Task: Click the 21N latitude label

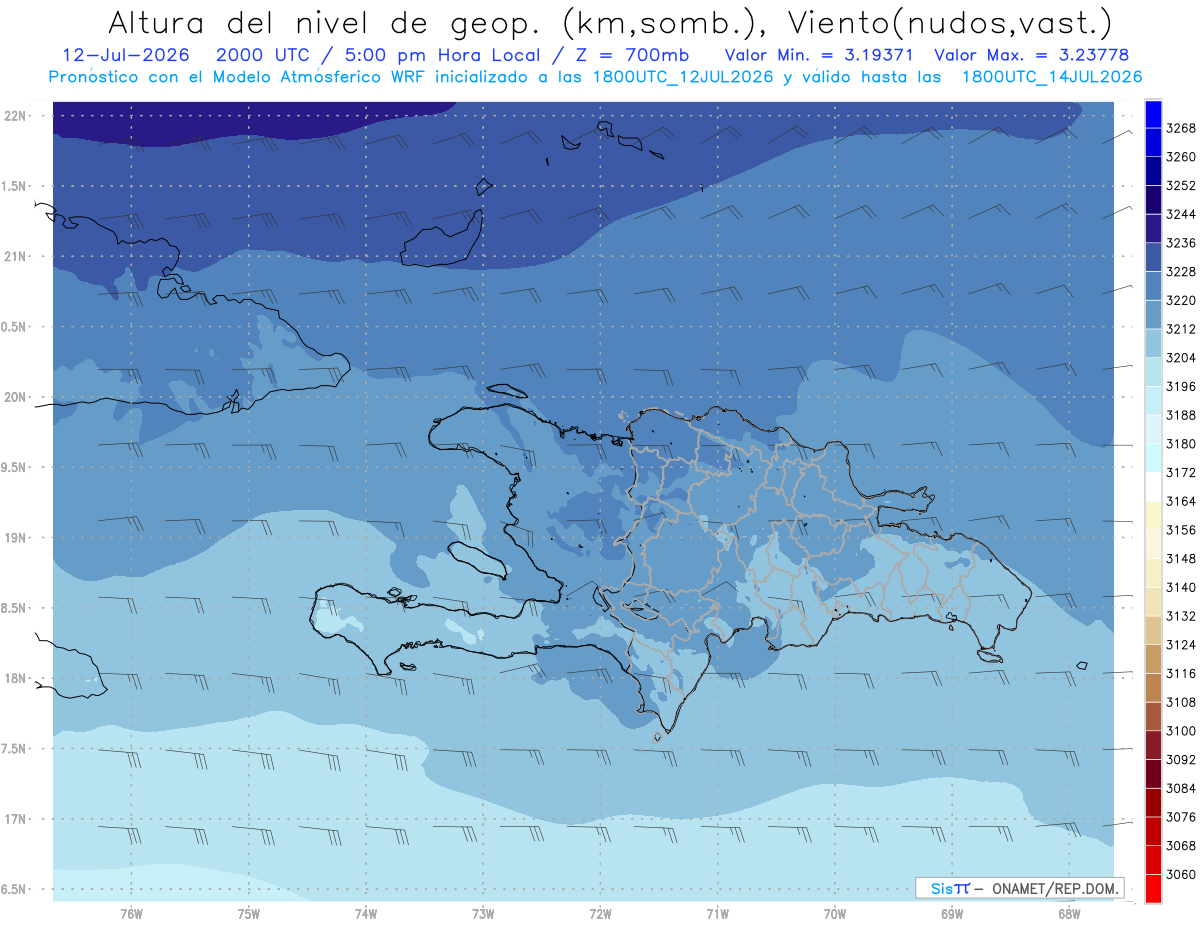Action: (15, 256)
